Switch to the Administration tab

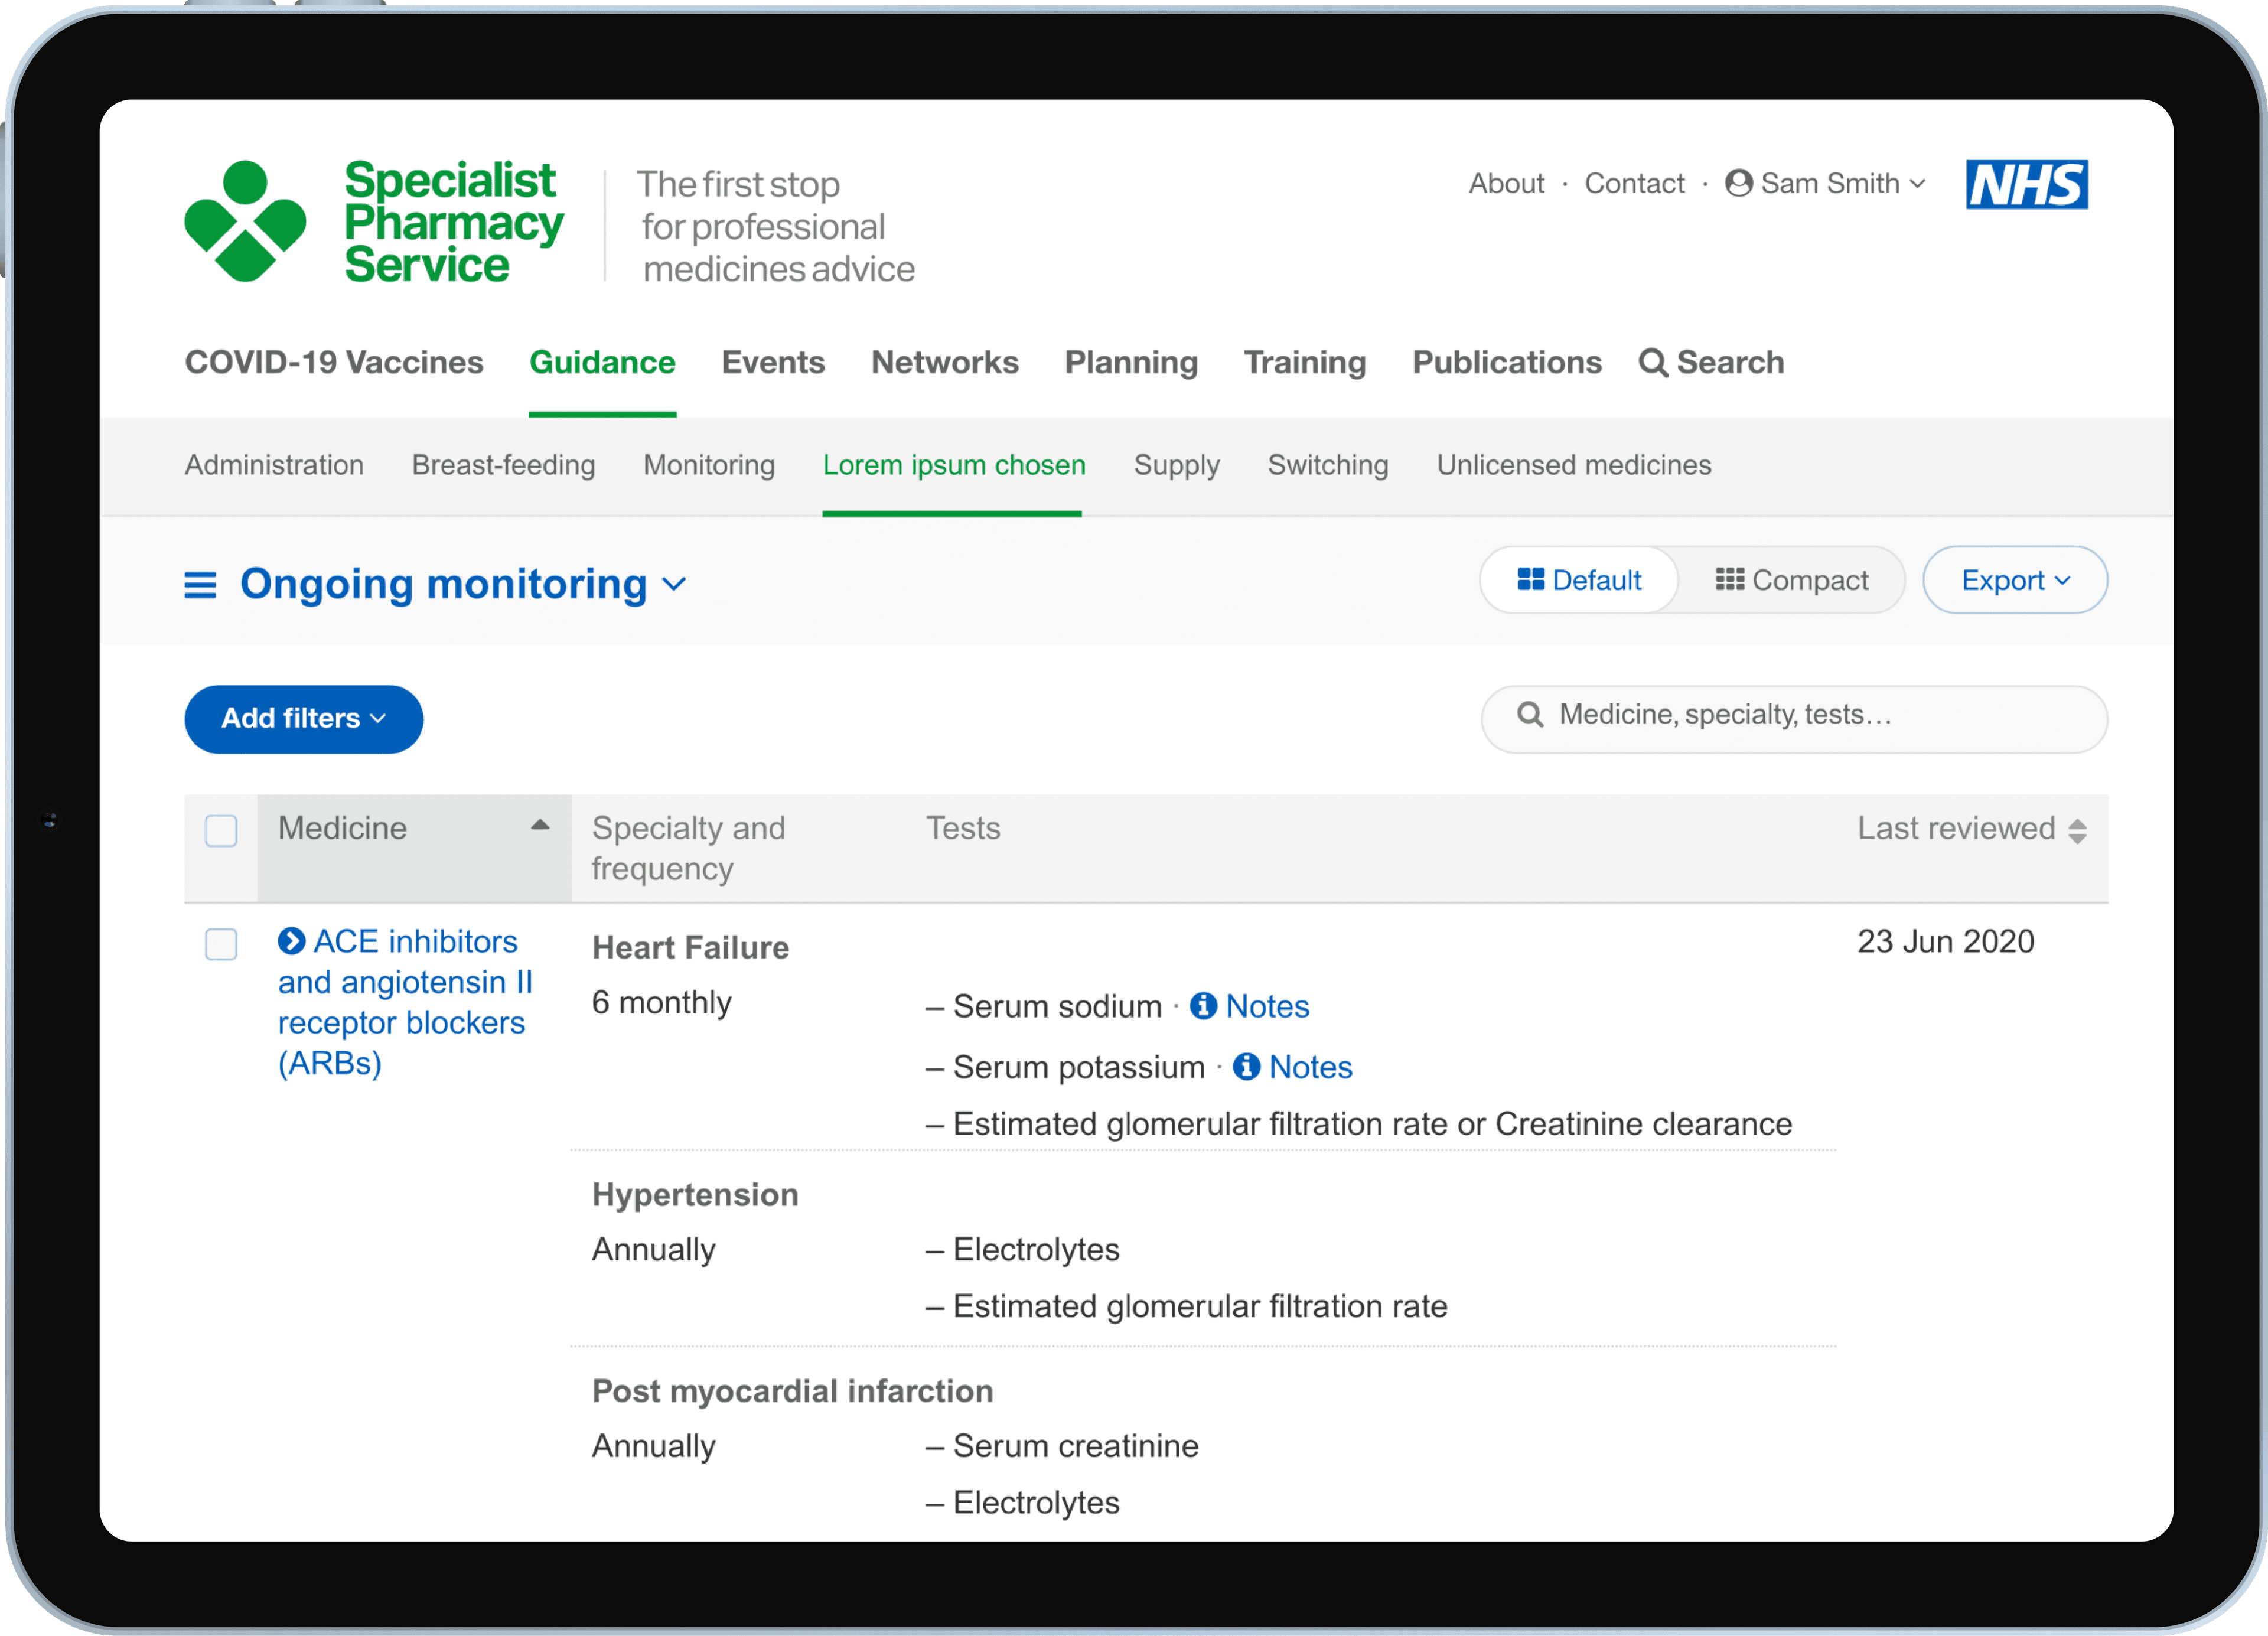point(274,465)
